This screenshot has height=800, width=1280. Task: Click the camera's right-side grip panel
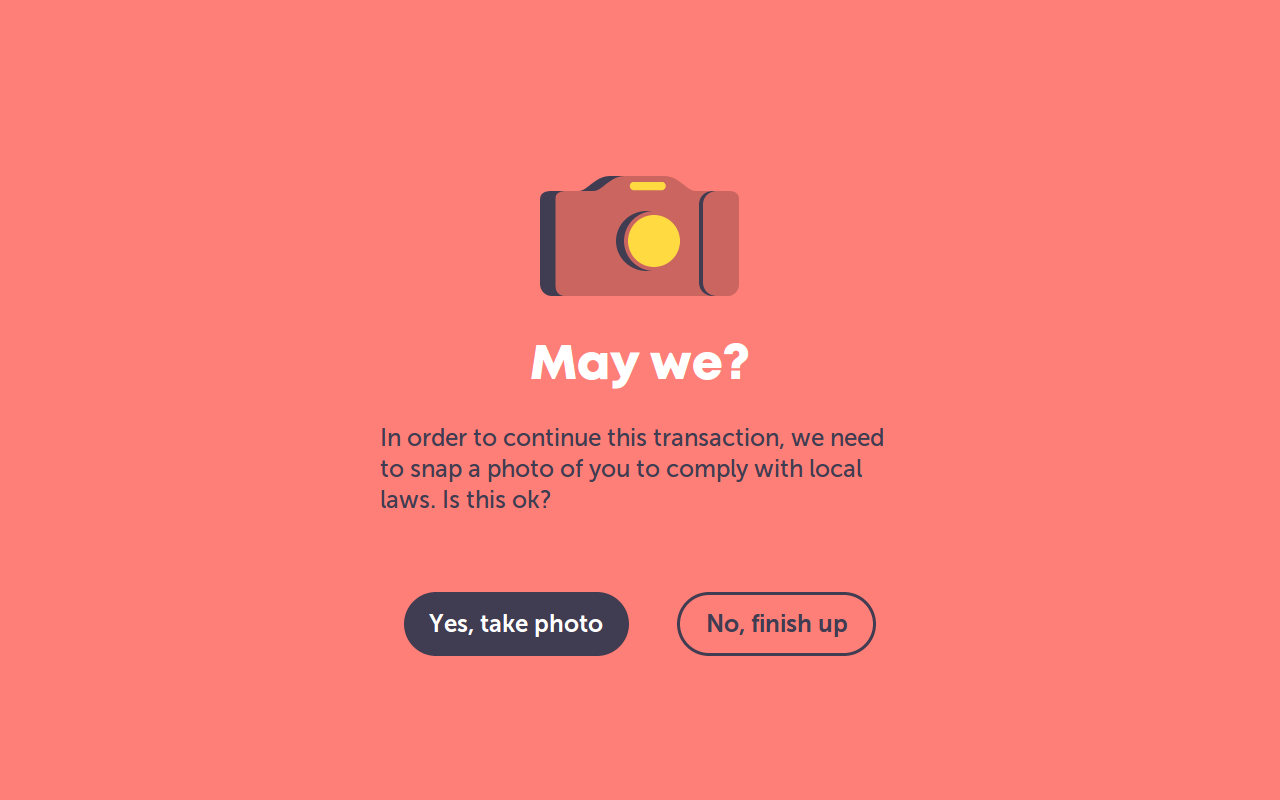[720, 243]
